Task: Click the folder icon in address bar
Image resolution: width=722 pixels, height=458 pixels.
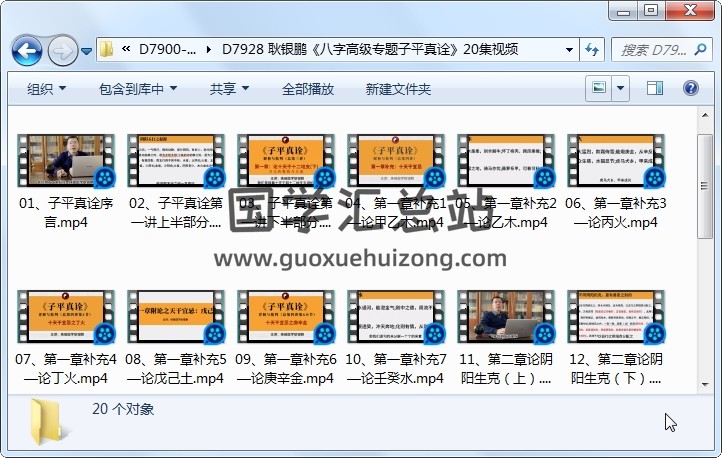Action: [106, 49]
